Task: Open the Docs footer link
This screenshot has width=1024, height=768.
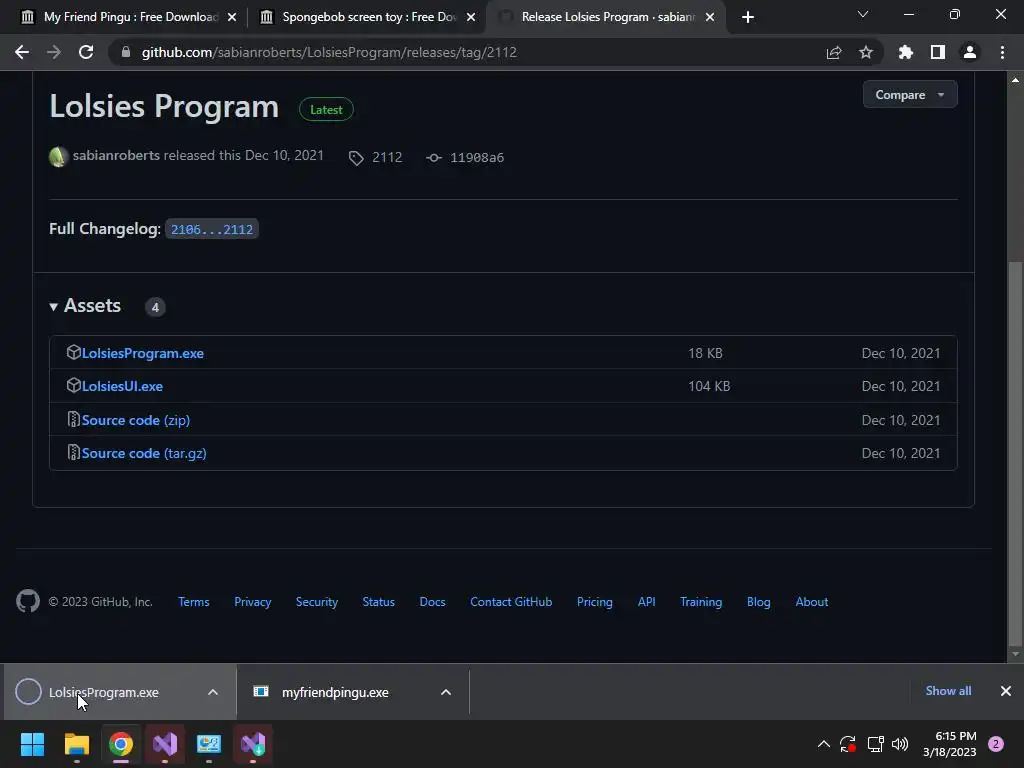Action: coord(432,602)
